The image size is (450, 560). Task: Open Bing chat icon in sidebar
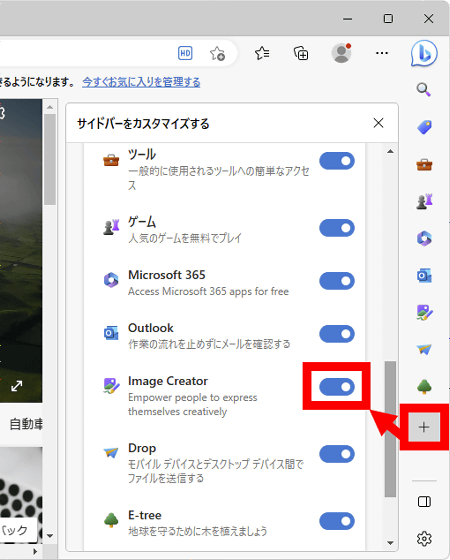(424, 54)
